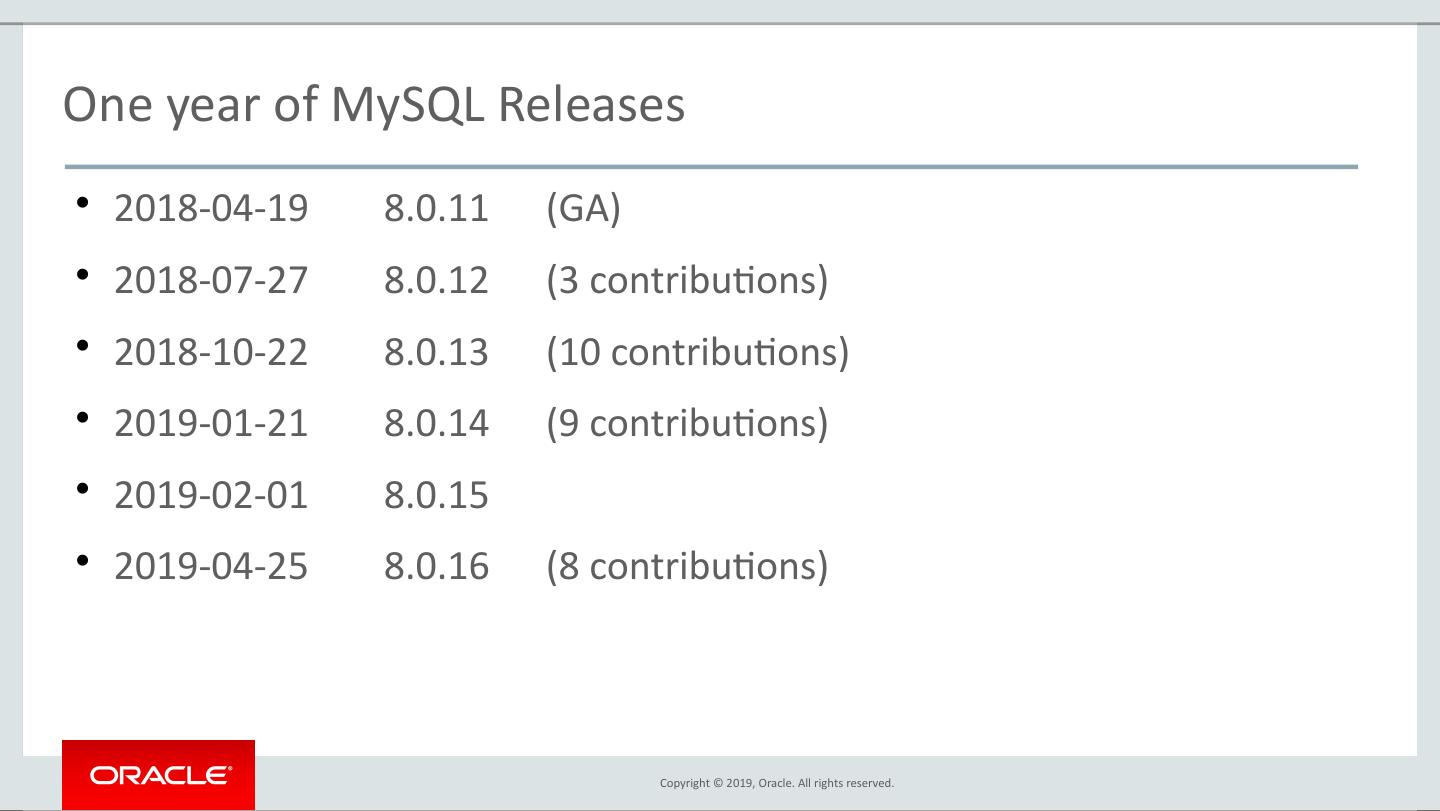Click version number 8.0.13

pos(436,353)
